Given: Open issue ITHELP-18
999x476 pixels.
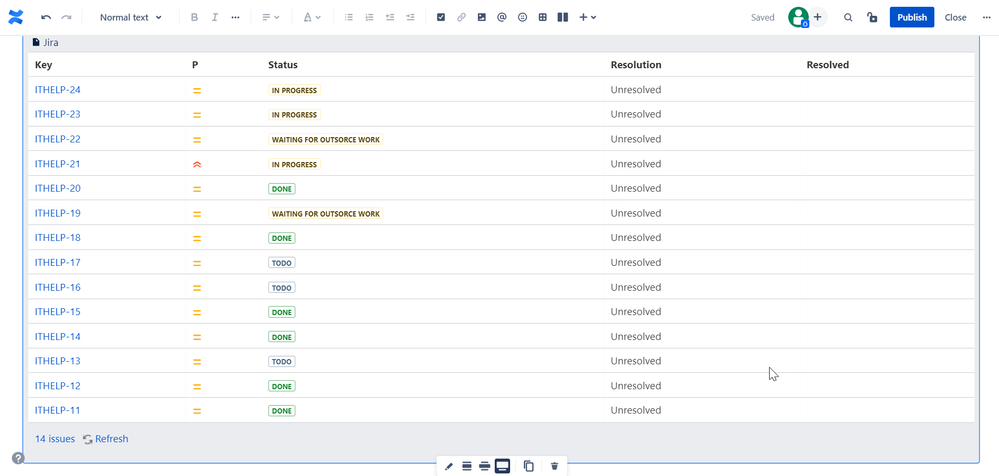Looking at the screenshot, I should 57,238.
